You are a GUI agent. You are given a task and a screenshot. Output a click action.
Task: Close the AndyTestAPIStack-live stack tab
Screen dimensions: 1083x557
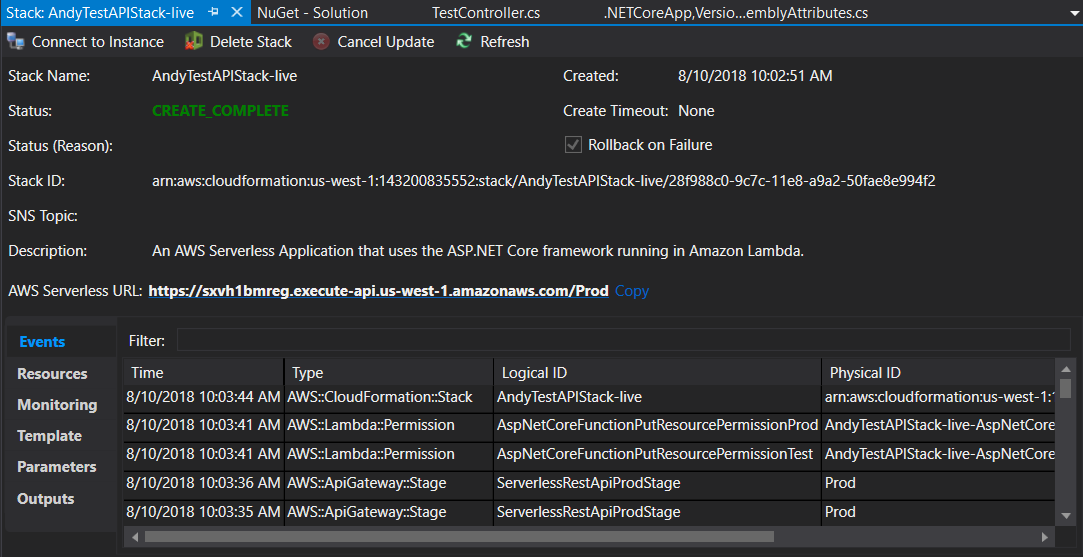coord(236,13)
